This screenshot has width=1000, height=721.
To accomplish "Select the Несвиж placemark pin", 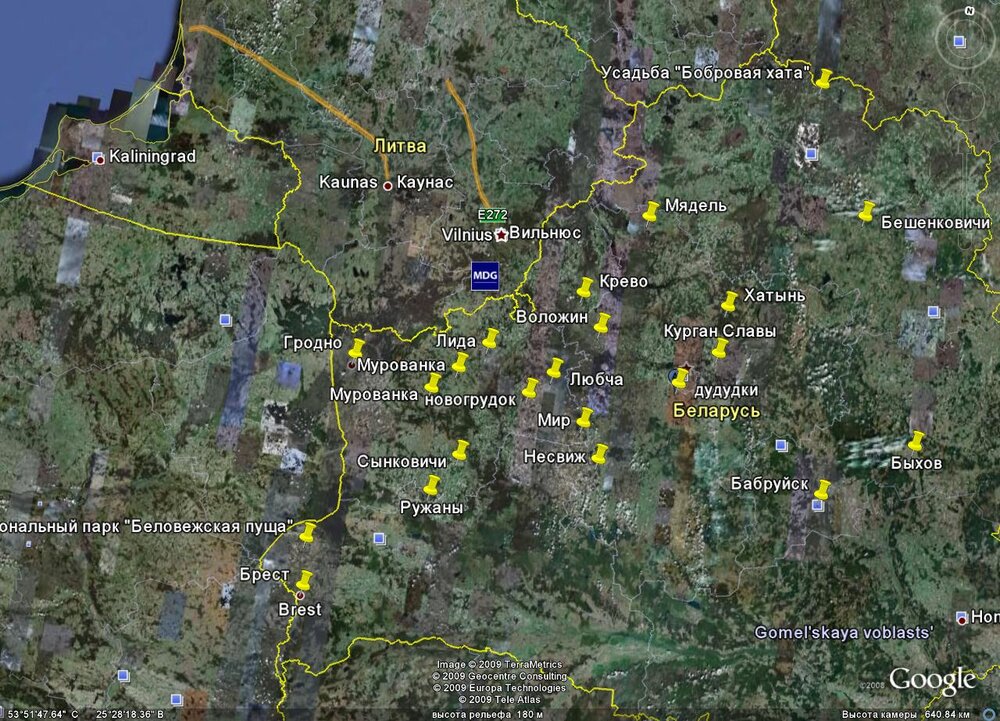I will point(600,453).
